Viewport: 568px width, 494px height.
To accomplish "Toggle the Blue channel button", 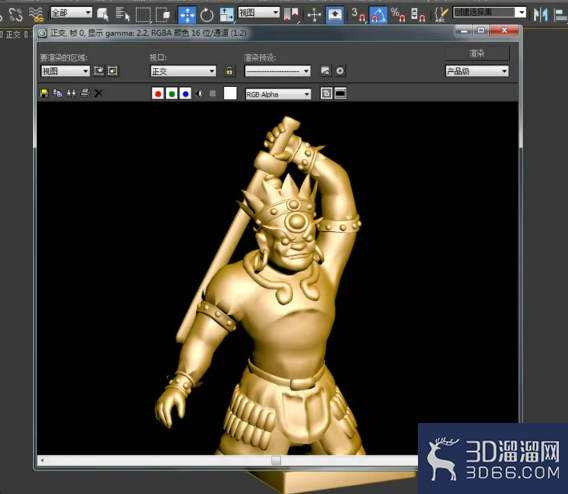I will [185, 94].
